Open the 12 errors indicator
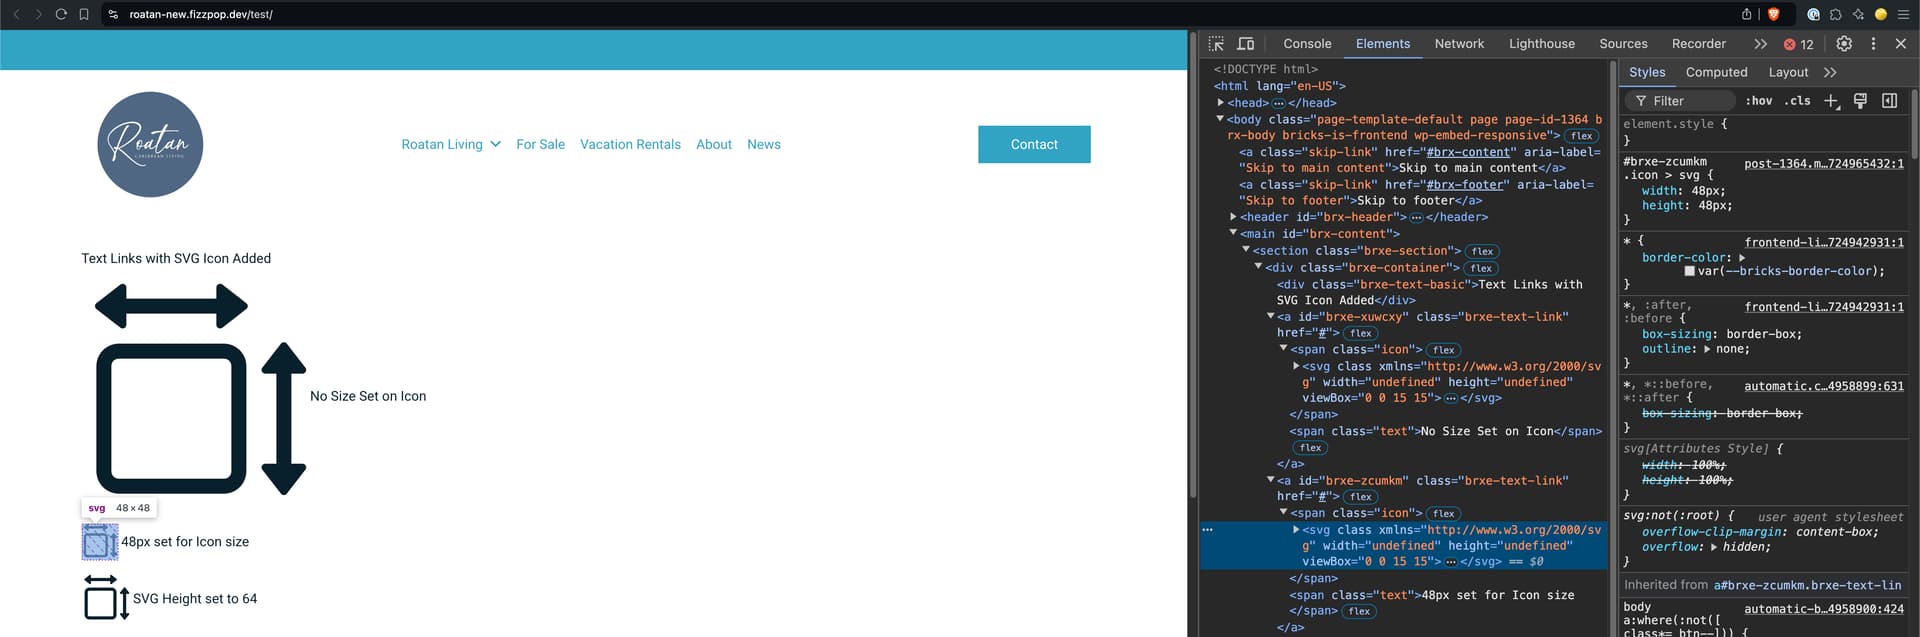Viewport: 1920px width, 637px height. coord(1798,44)
